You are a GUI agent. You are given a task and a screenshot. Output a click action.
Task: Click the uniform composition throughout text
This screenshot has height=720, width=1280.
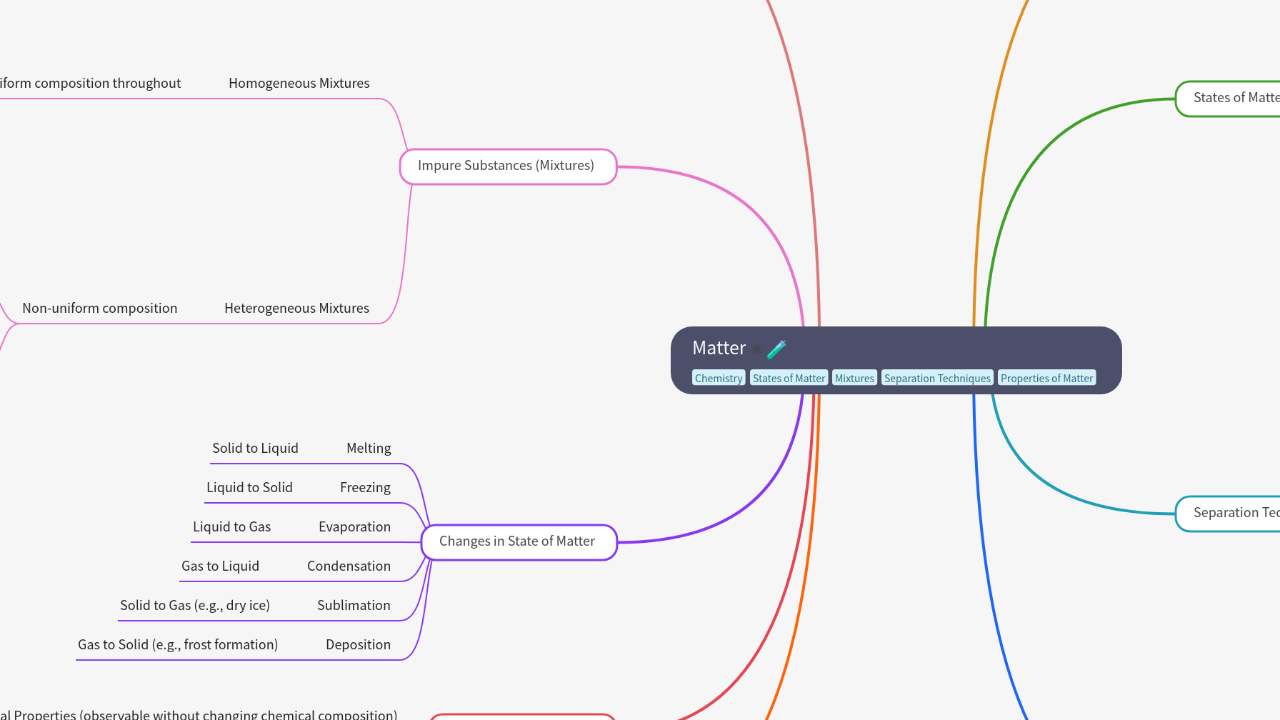(90, 83)
